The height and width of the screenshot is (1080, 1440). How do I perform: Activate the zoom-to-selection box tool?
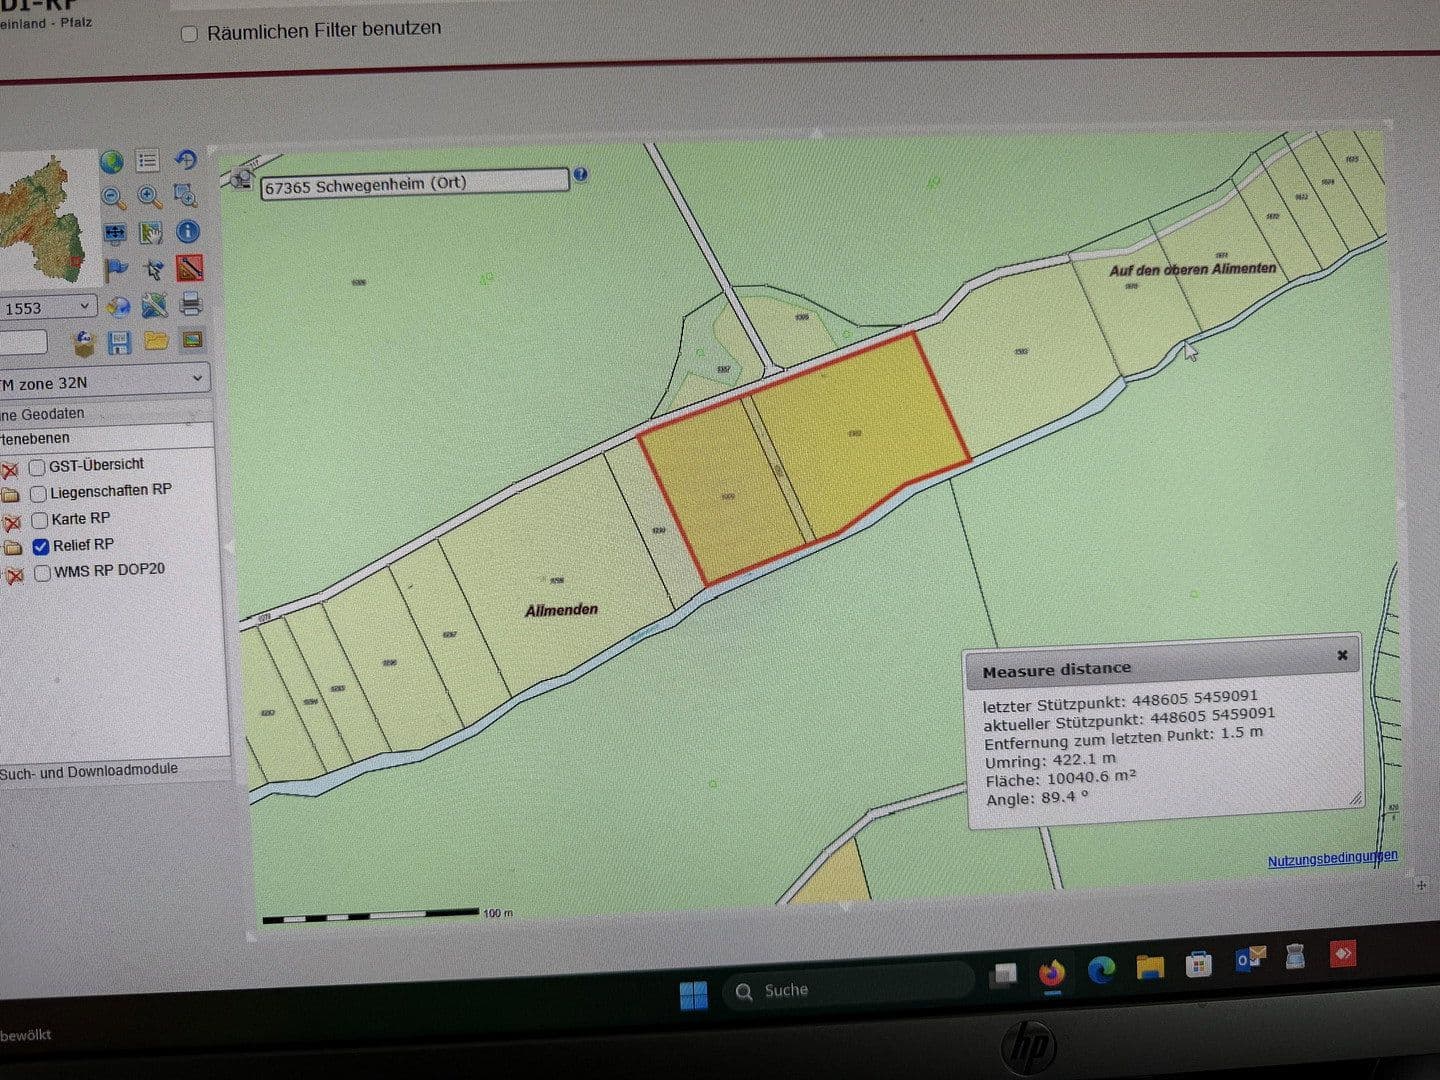pyautogui.click(x=186, y=195)
